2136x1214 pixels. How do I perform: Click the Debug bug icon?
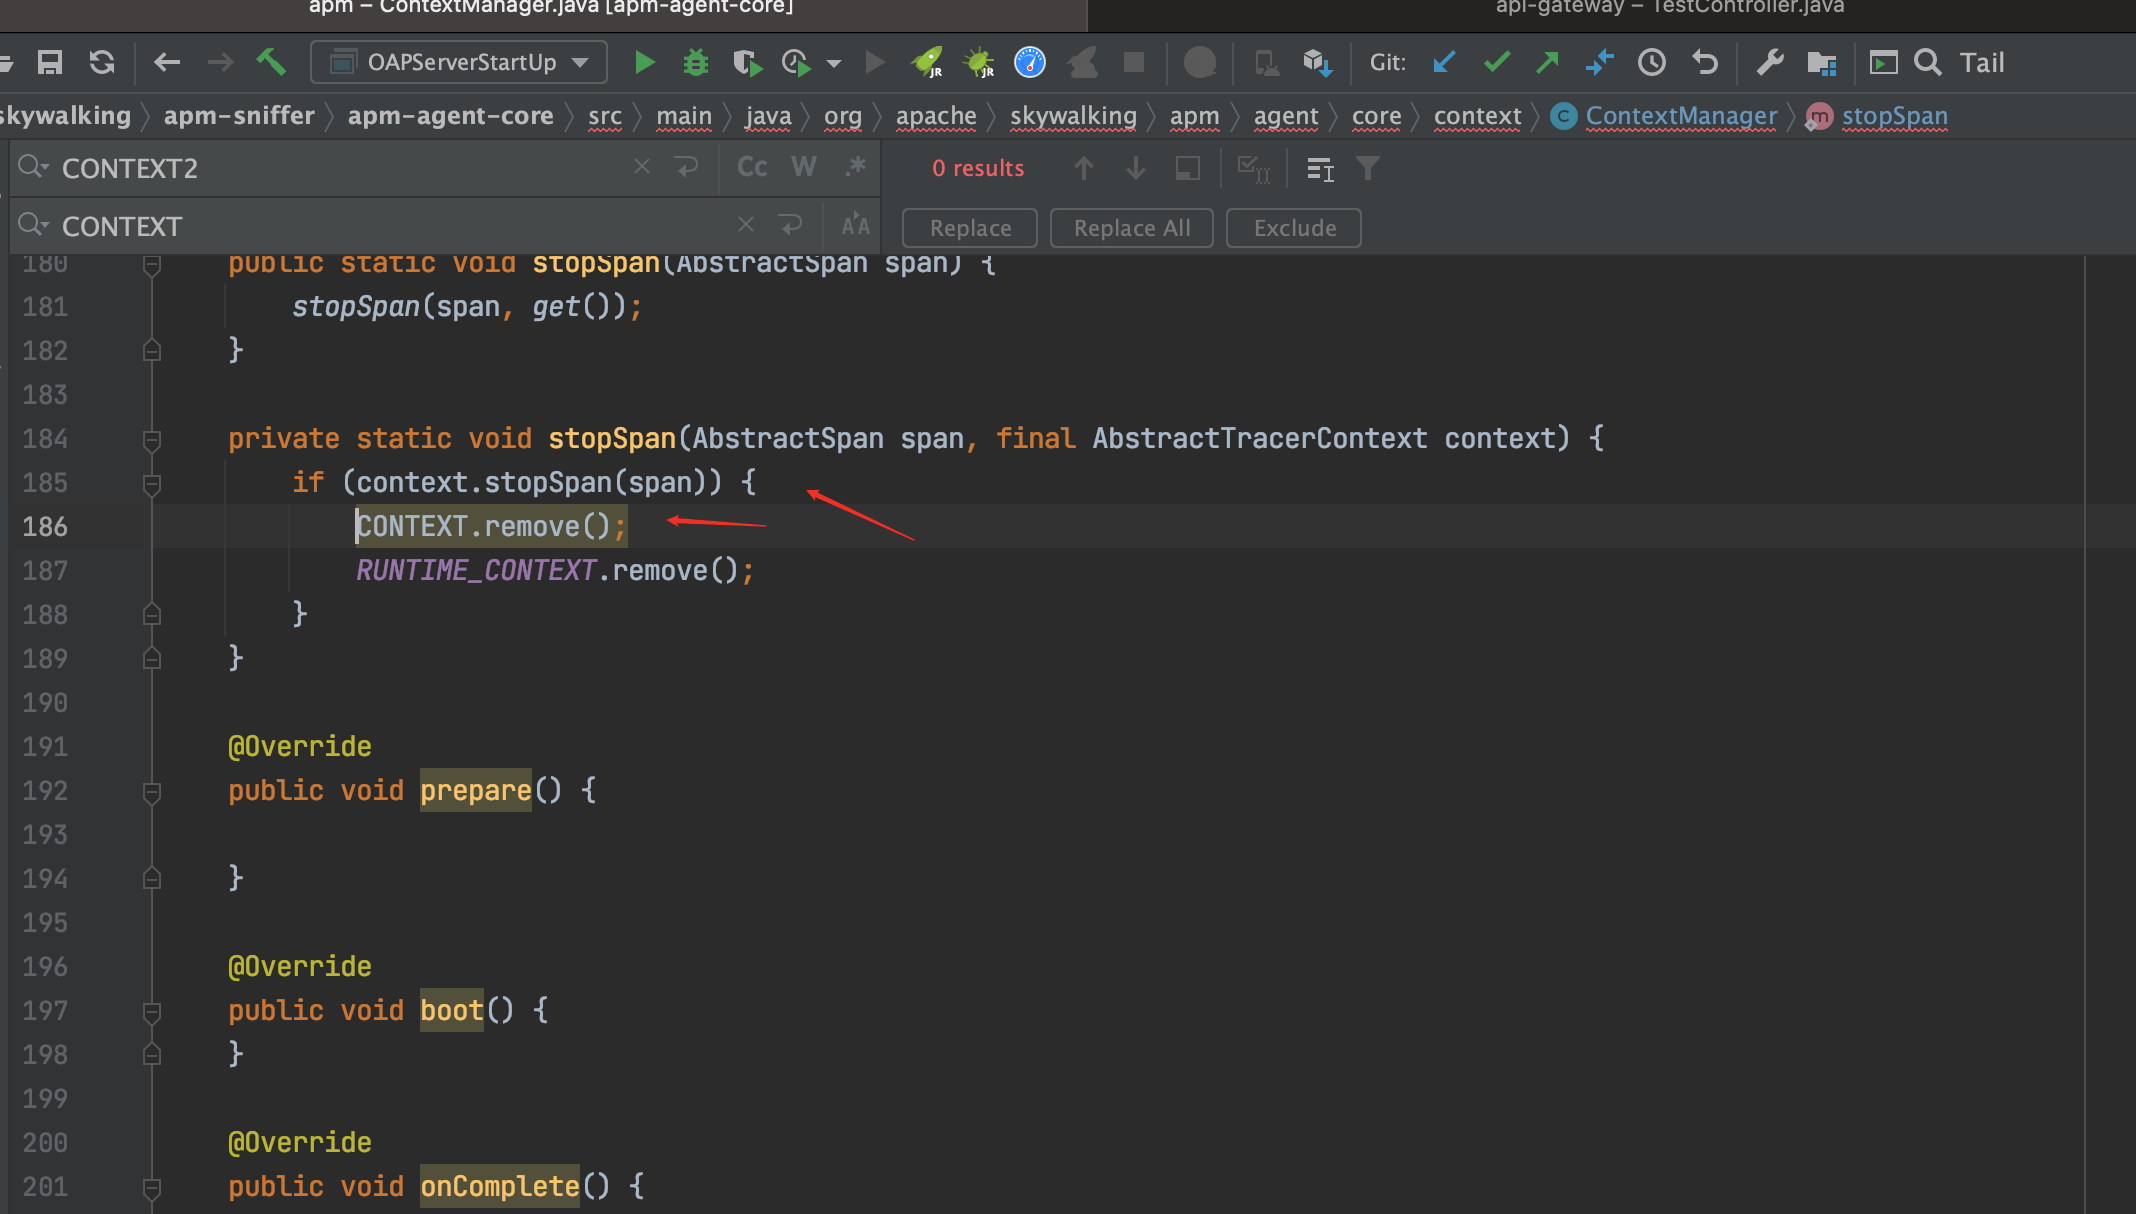pos(695,63)
